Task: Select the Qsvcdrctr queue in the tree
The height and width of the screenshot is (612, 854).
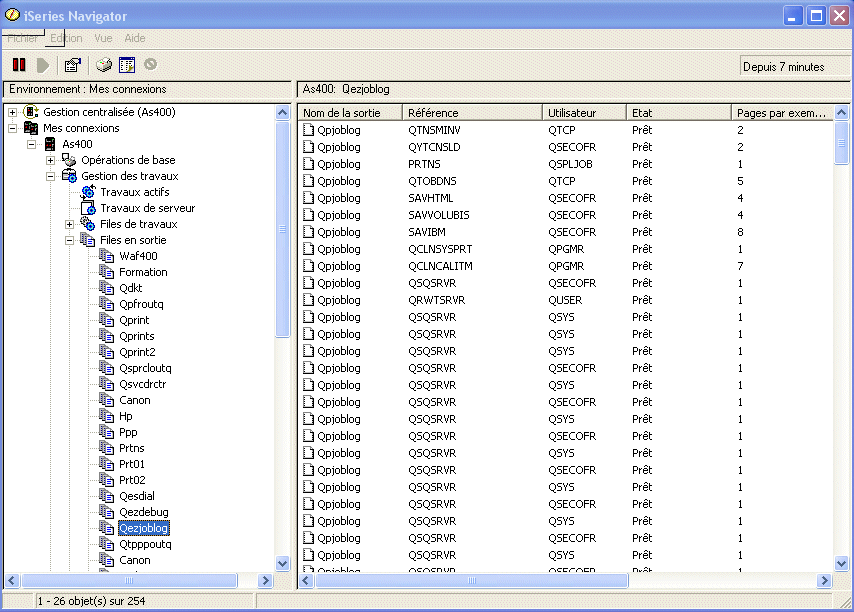Action: tap(143, 384)
